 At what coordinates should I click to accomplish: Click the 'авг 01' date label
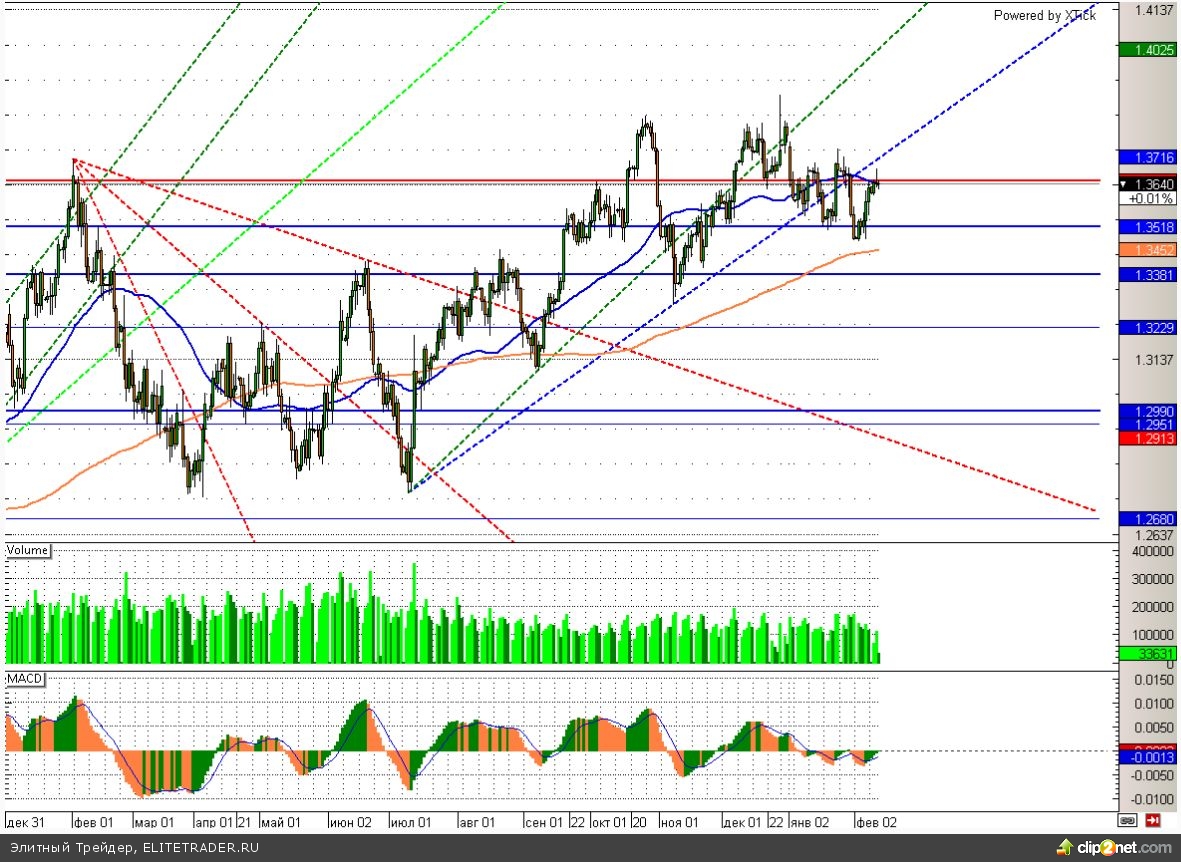[477, 822]
